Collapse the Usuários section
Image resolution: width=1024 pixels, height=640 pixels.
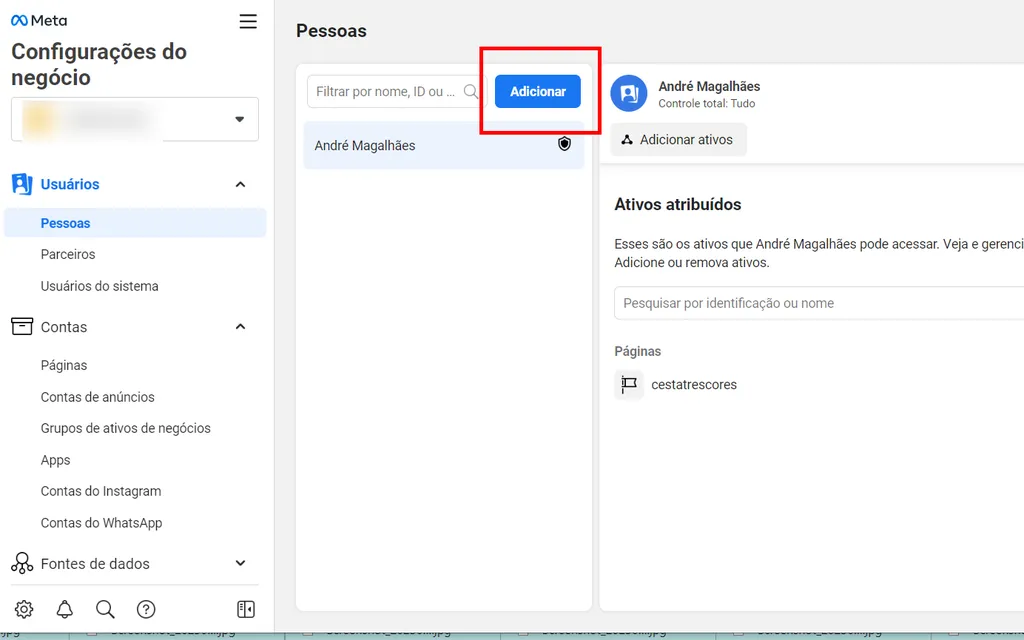coord(240,184)
